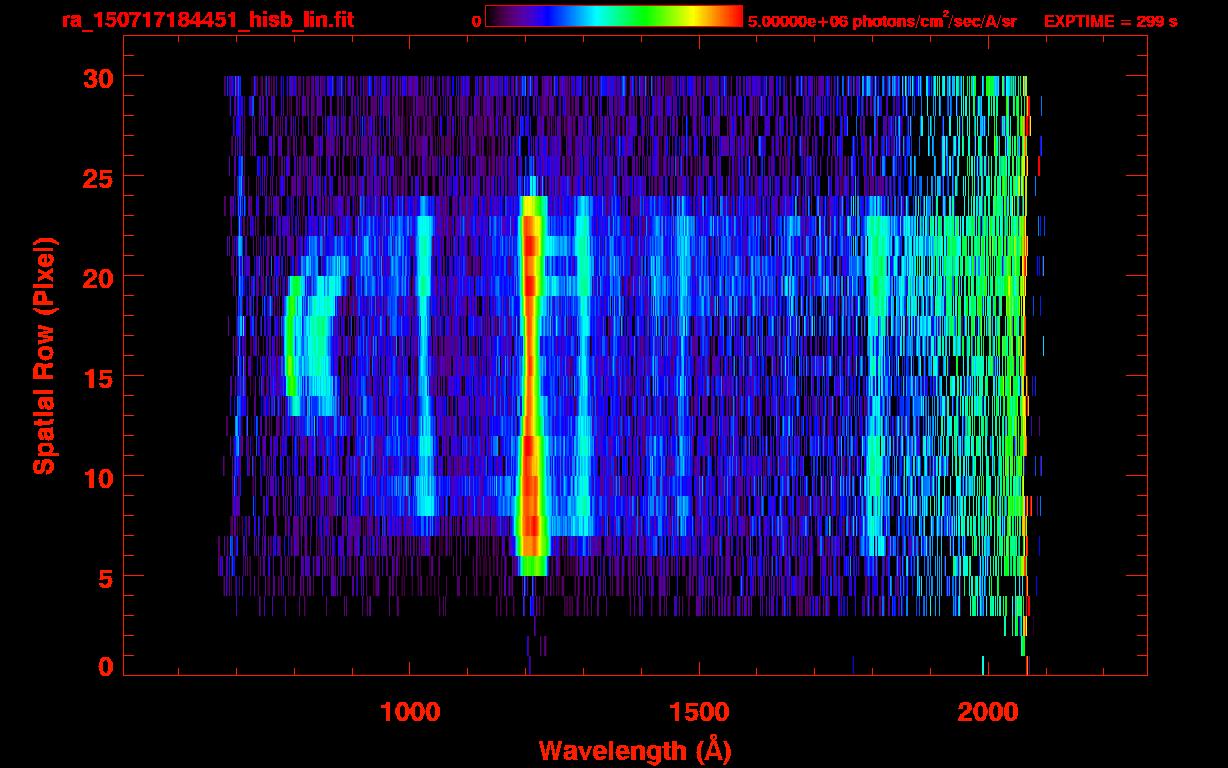Click the 5 spatial row tick label
The image size is (1228, 768).
point(106,577)
